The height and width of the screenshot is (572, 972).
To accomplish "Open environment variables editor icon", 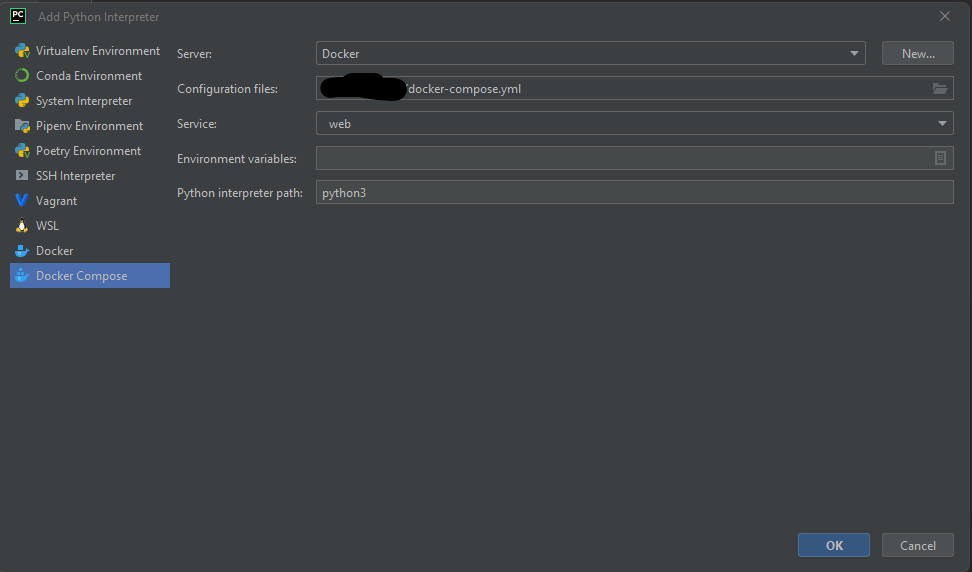I will click(940, 158).
